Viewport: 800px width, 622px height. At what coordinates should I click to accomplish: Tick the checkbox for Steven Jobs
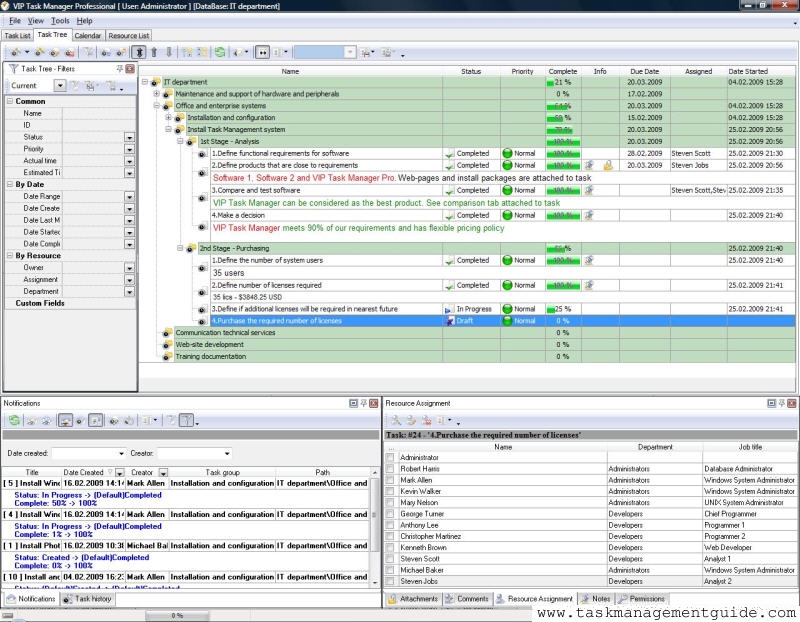point(391,581)
